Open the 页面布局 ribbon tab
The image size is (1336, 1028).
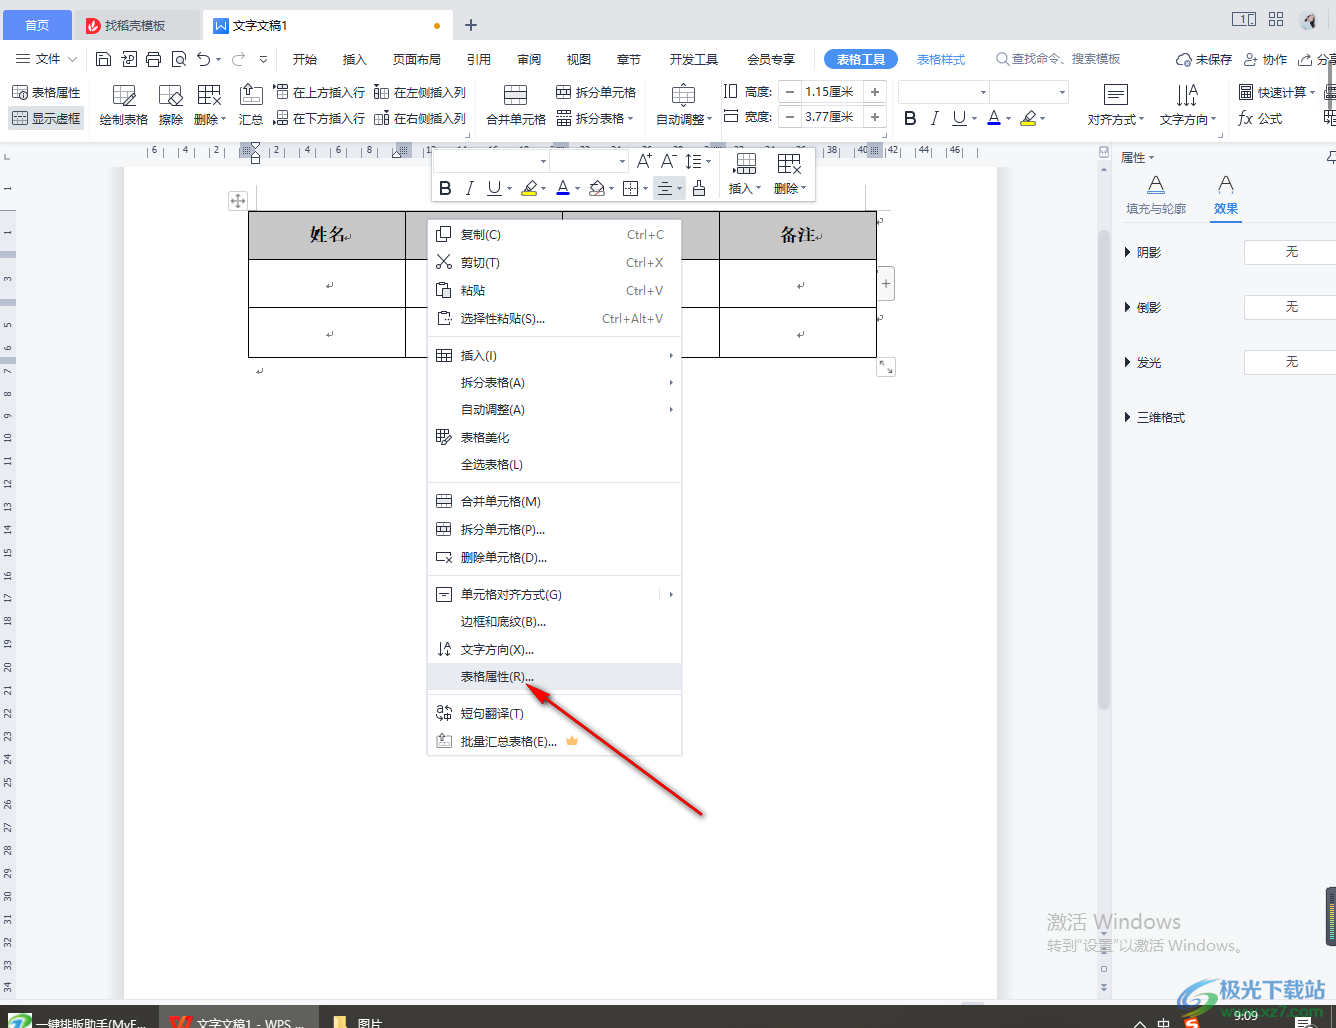click(x=417, y=59)
